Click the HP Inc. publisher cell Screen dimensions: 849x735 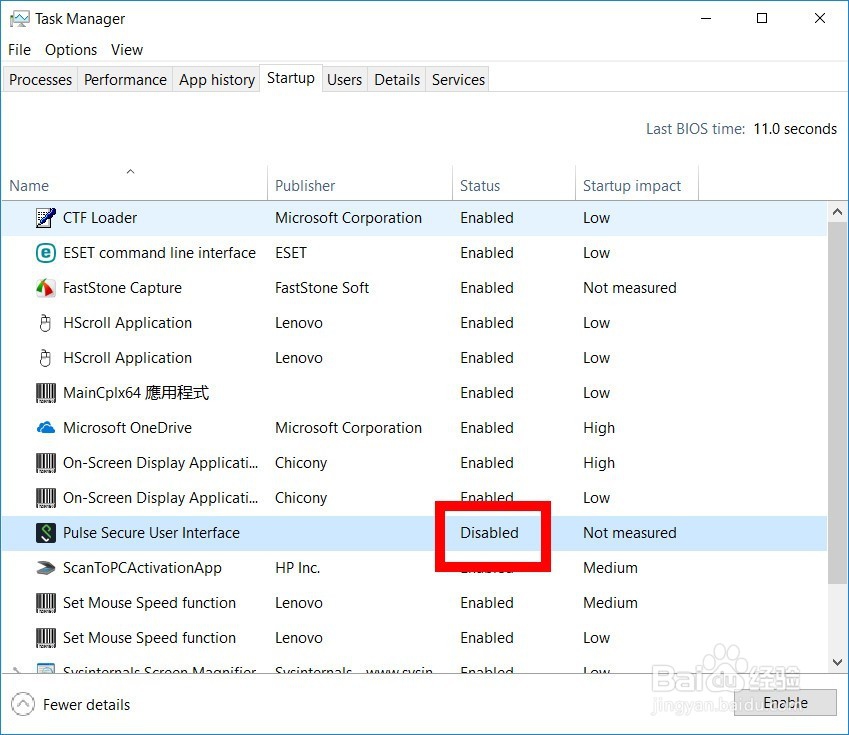[x=297, y=568]
